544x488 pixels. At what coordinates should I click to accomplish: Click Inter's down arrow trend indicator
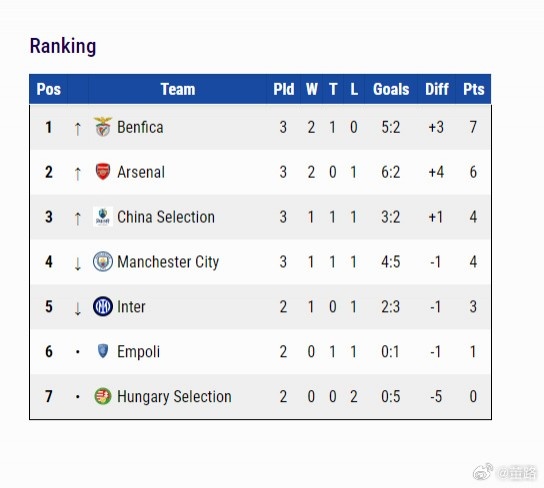click(78, 308)
